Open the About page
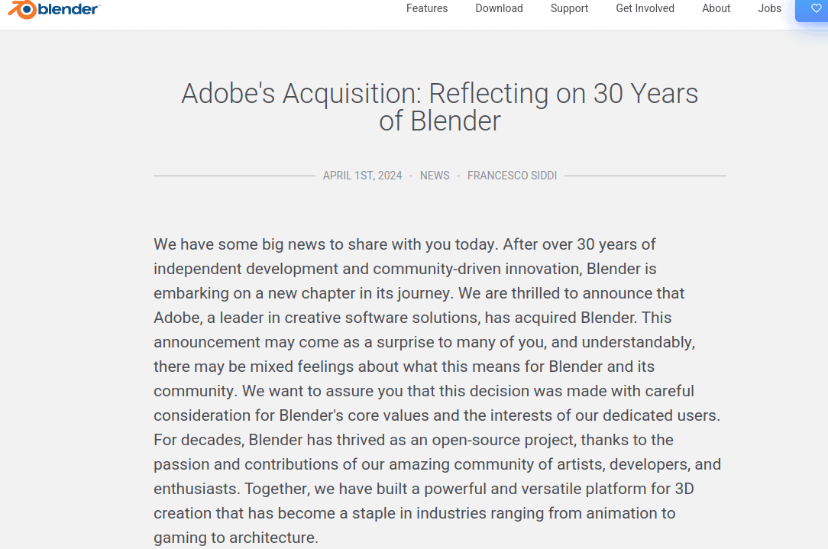 click(716, 8)
